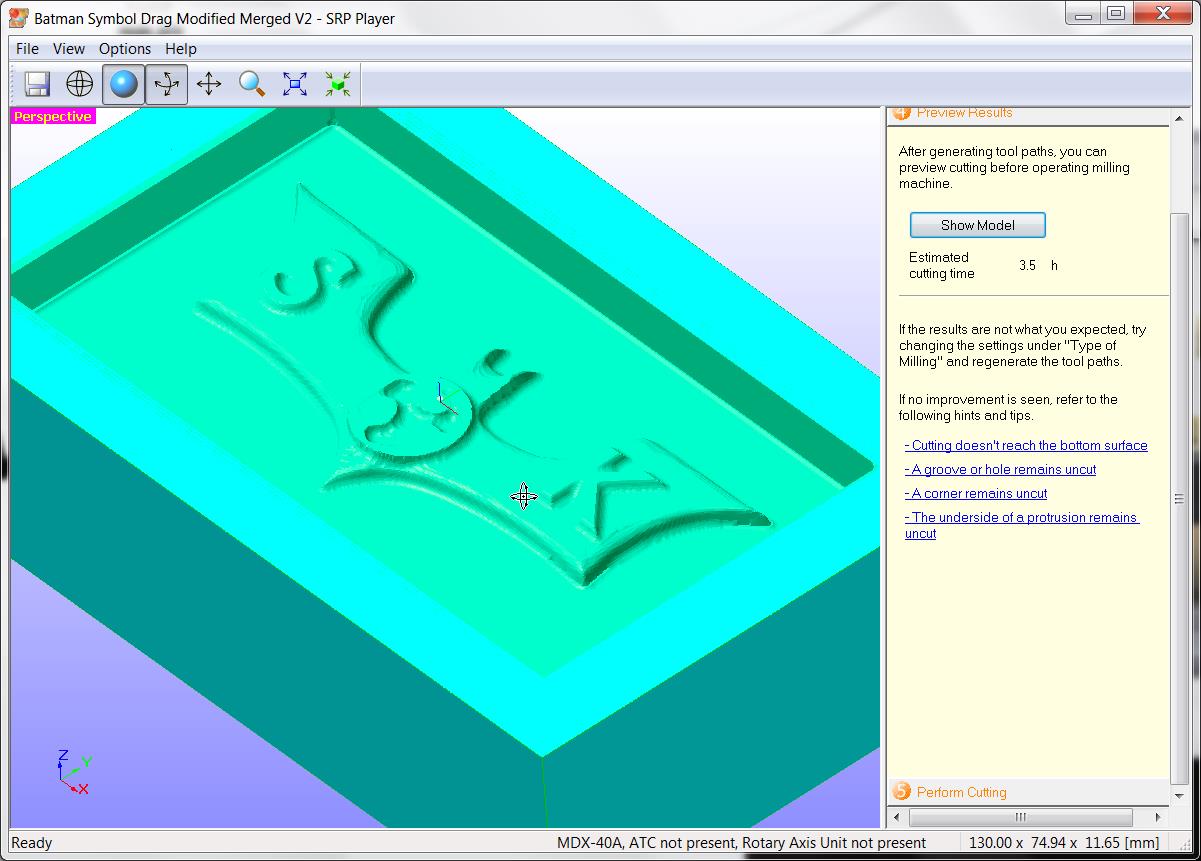Open 'A corner remains uncut' hint
Viewport: 1201px width, 861px height.
click(976, 494)
